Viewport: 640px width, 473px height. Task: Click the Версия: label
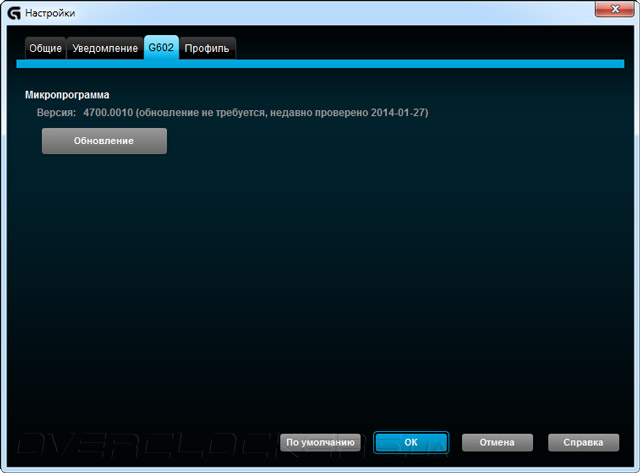tap(56, 113)
